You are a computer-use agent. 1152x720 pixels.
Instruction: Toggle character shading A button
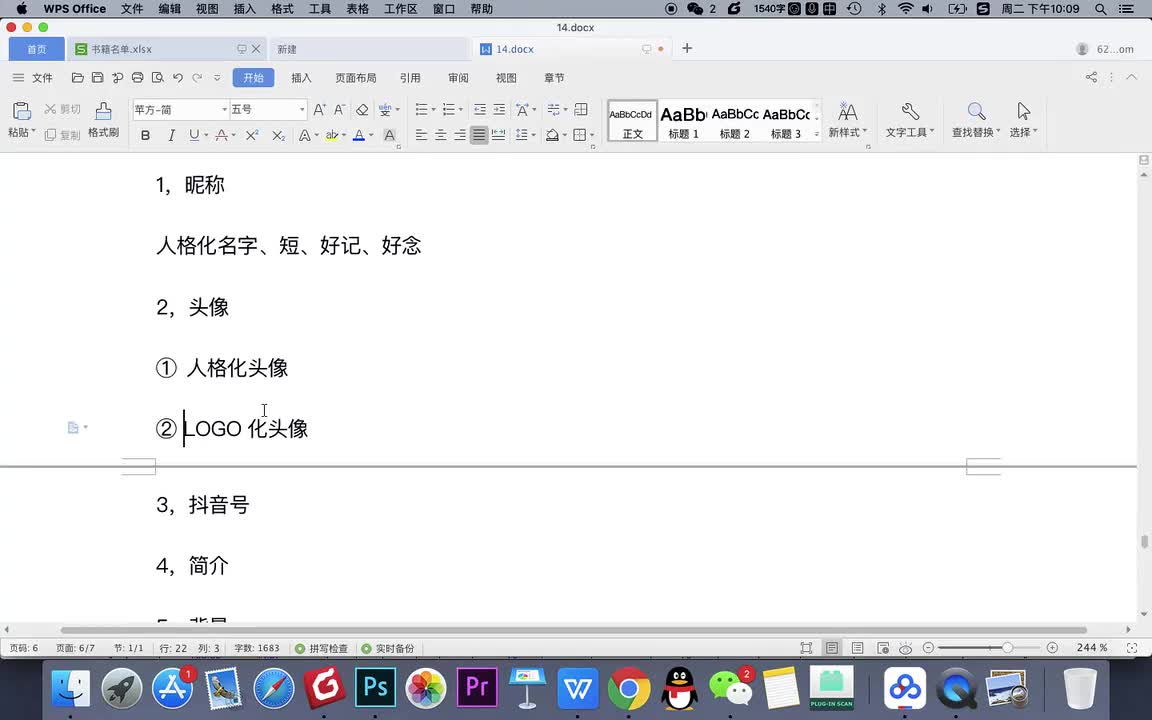click(x=389, y=135)
